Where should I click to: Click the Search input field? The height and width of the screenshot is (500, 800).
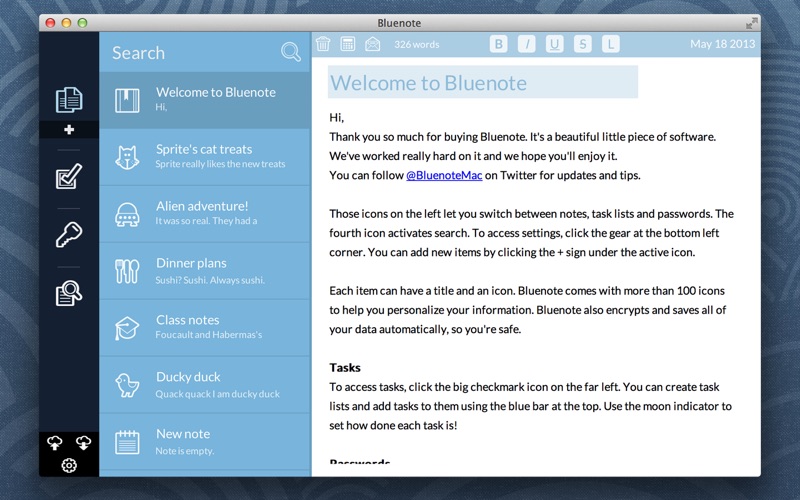[191, 53]
